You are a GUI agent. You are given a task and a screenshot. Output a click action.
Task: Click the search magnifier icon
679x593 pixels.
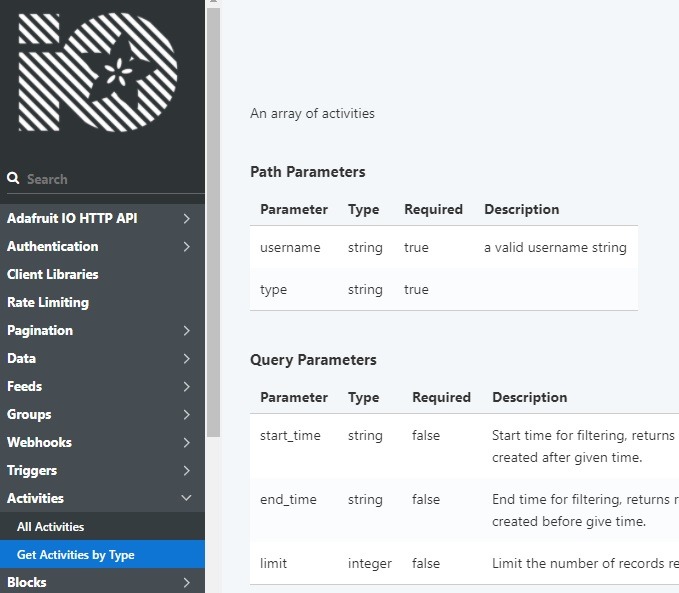pos(13,178)
